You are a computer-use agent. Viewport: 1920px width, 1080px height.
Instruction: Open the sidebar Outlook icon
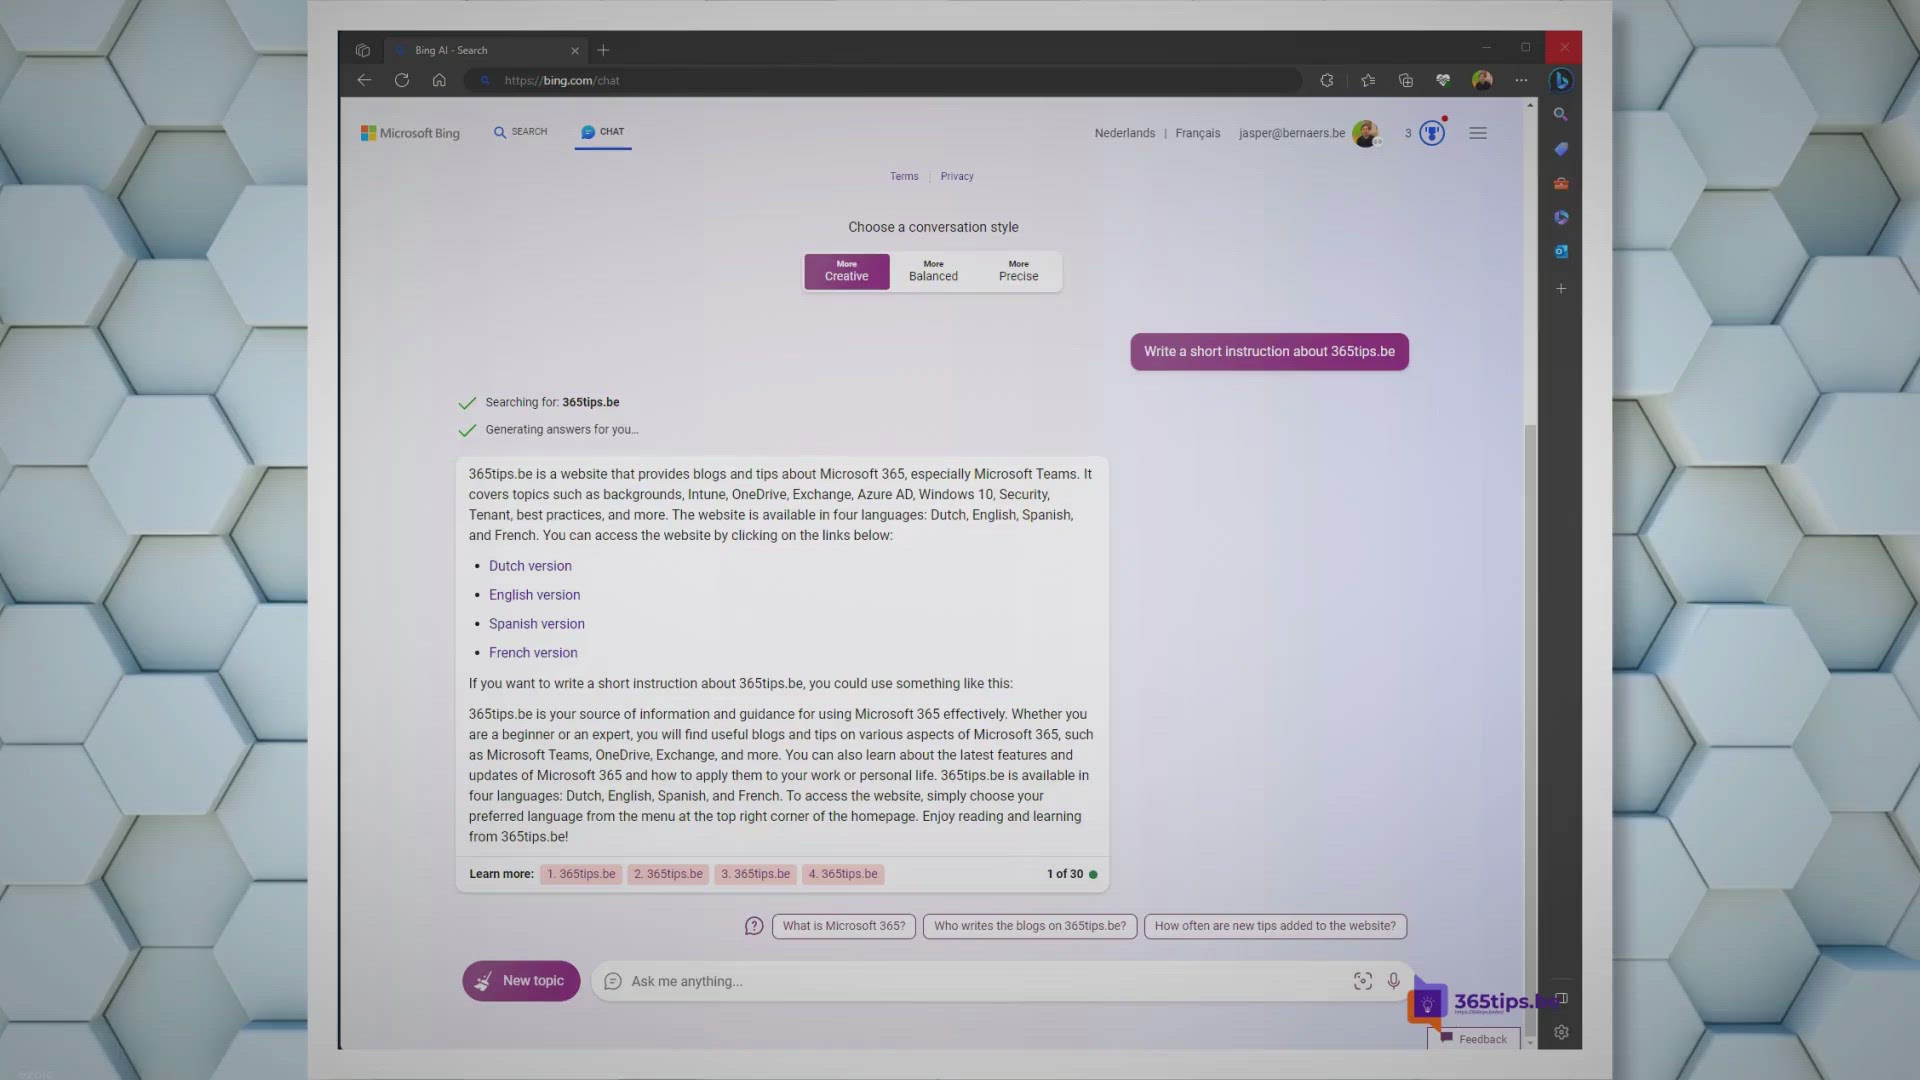point(1561,252)
